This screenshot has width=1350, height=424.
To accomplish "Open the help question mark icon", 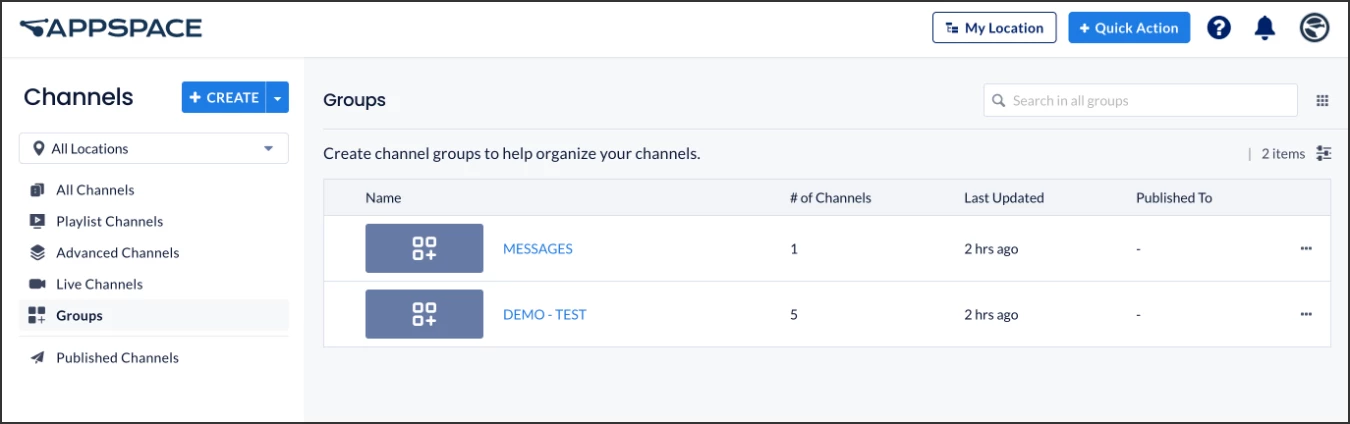I will tap(1219, 28).
